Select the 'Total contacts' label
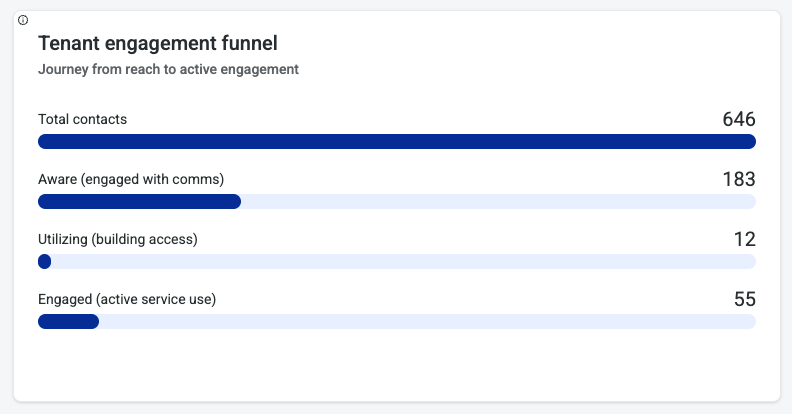Viewport: 792px width, 414px height. (x=82, y=119)
